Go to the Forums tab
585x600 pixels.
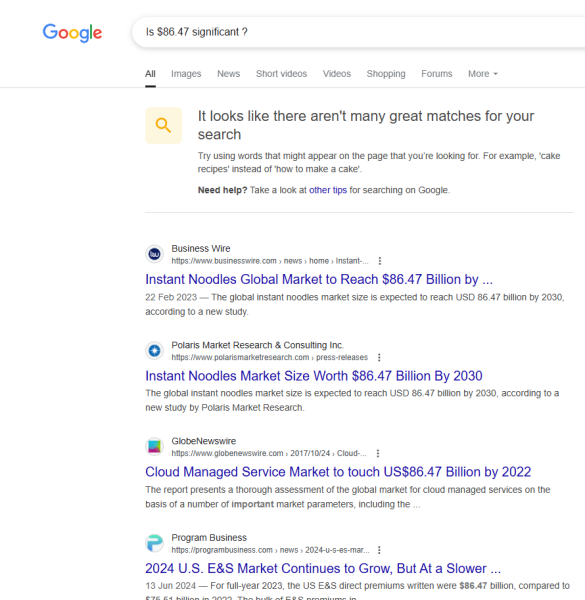coord(437,74)
